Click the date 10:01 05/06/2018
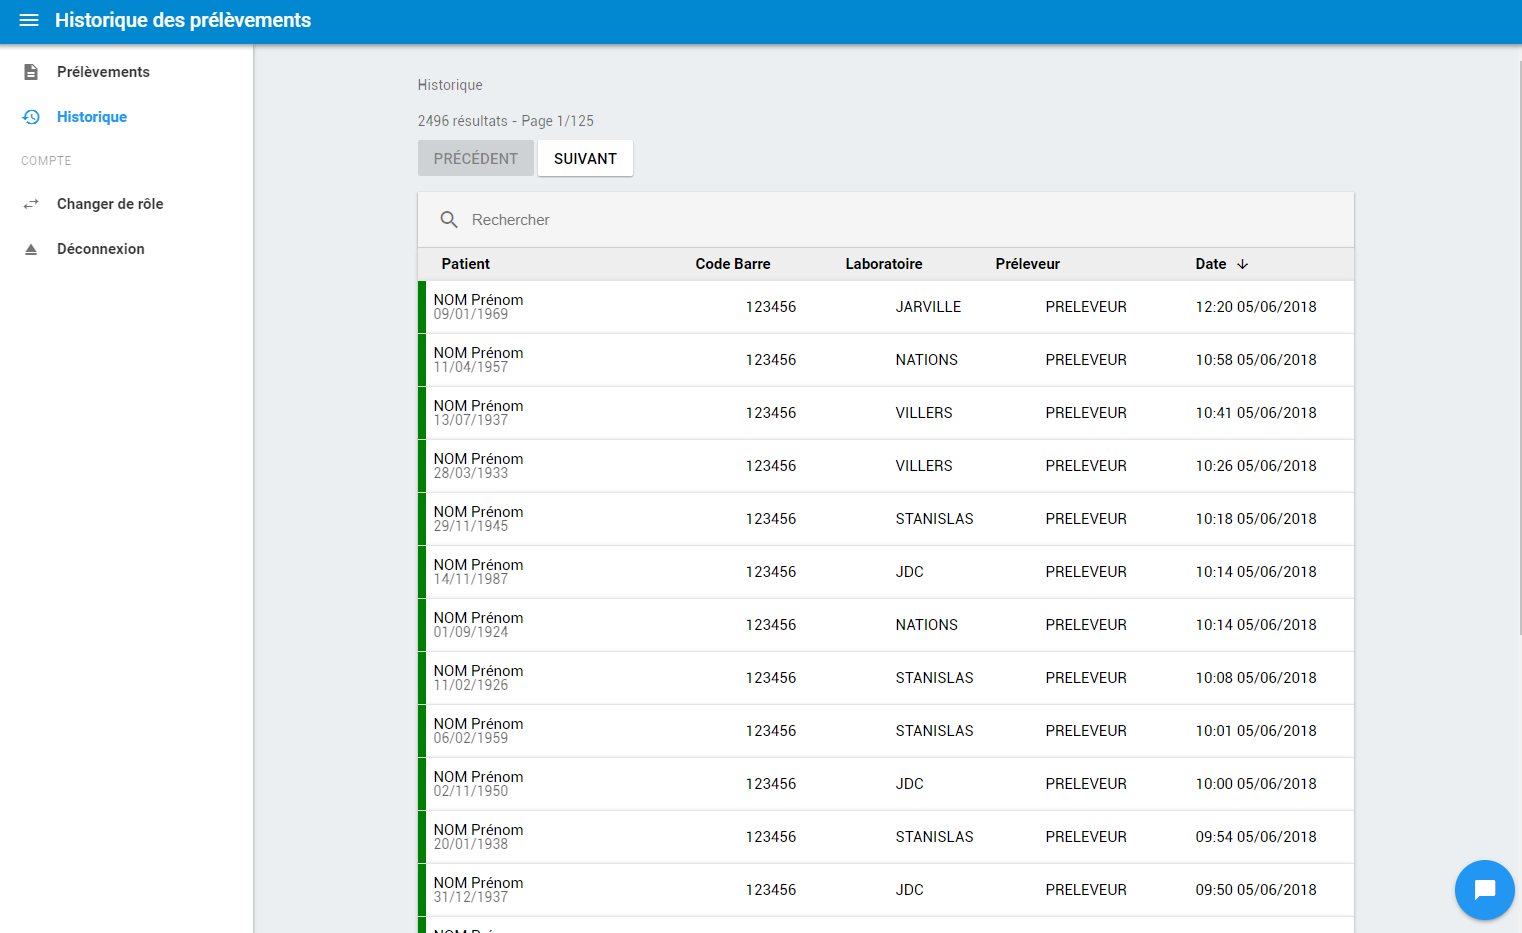 1256,731
